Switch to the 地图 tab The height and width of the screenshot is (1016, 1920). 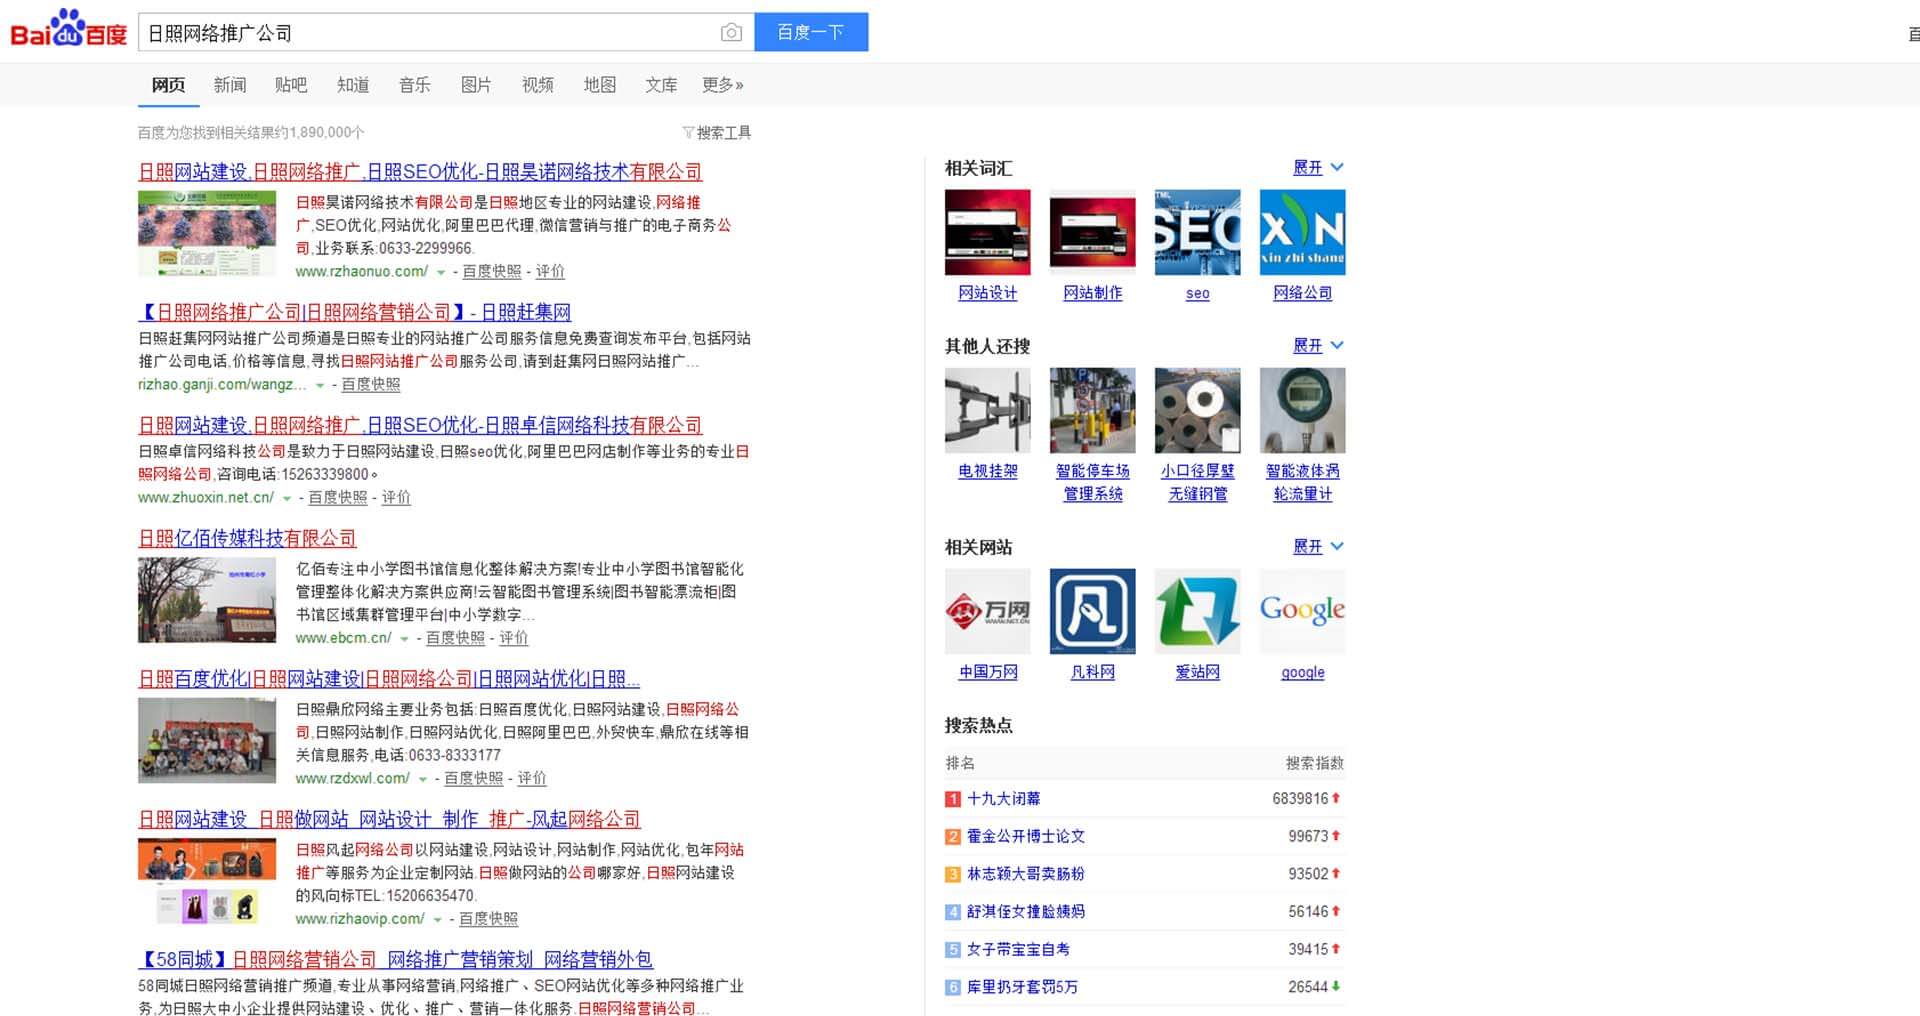[600, 85]
